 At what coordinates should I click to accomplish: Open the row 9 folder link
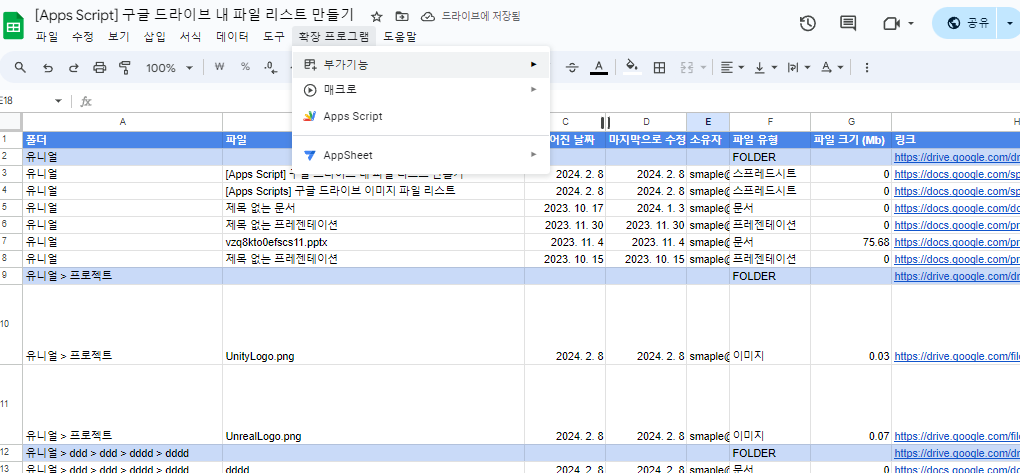coord(957,276)
